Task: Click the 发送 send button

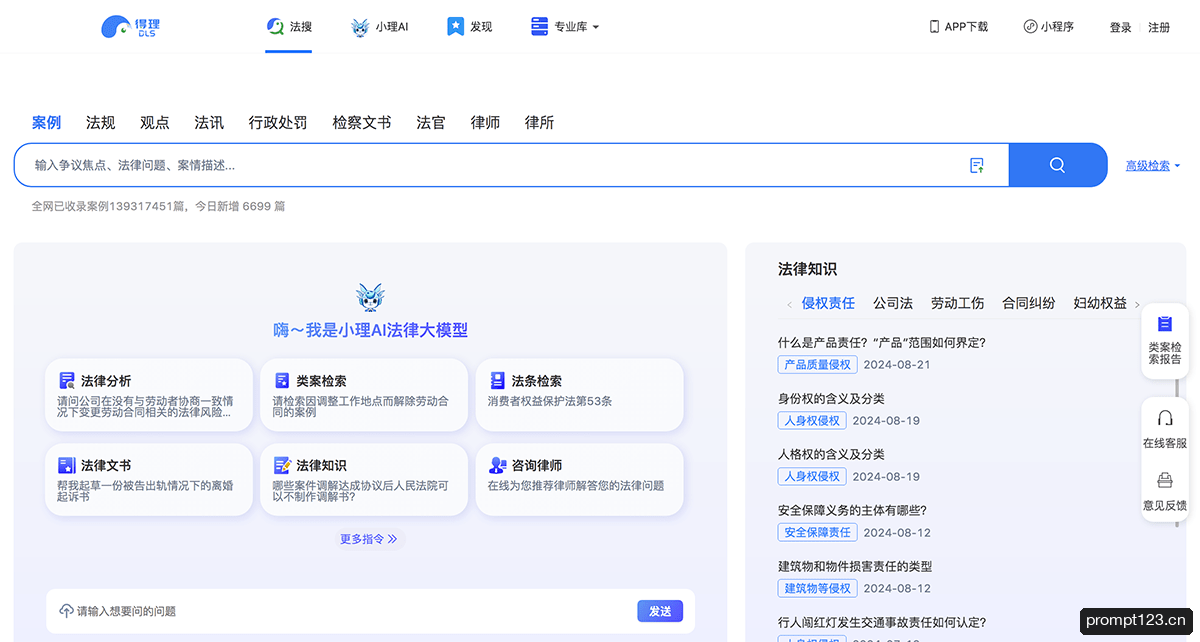Action: pos(659,611)
